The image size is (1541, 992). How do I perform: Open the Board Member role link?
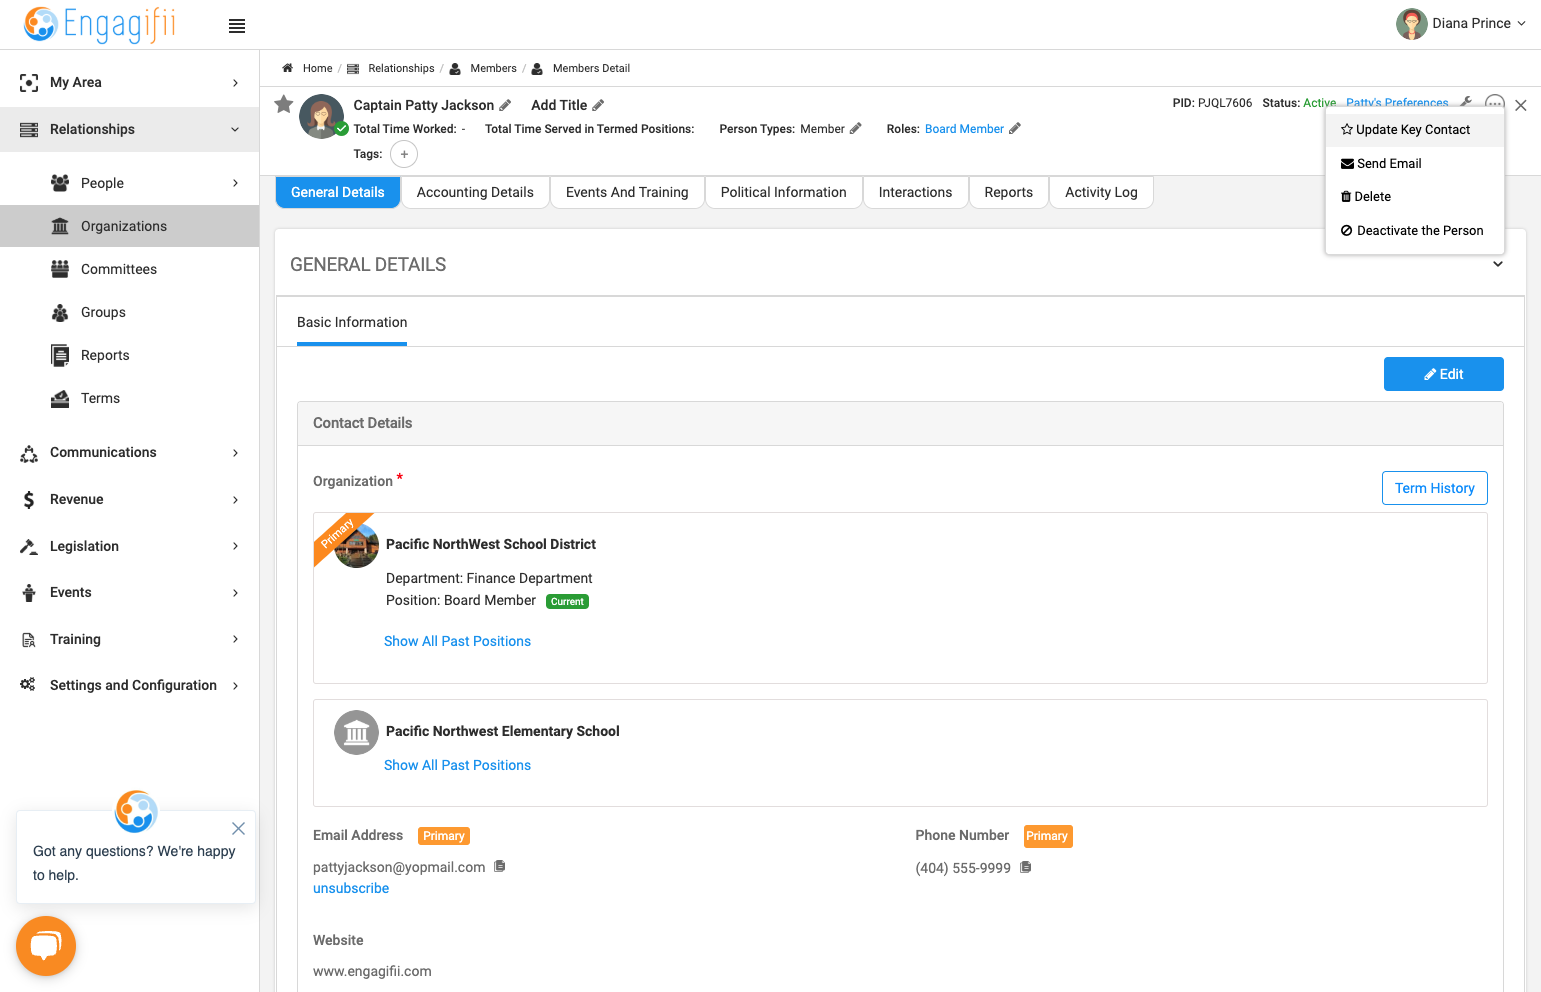[964, 129]
